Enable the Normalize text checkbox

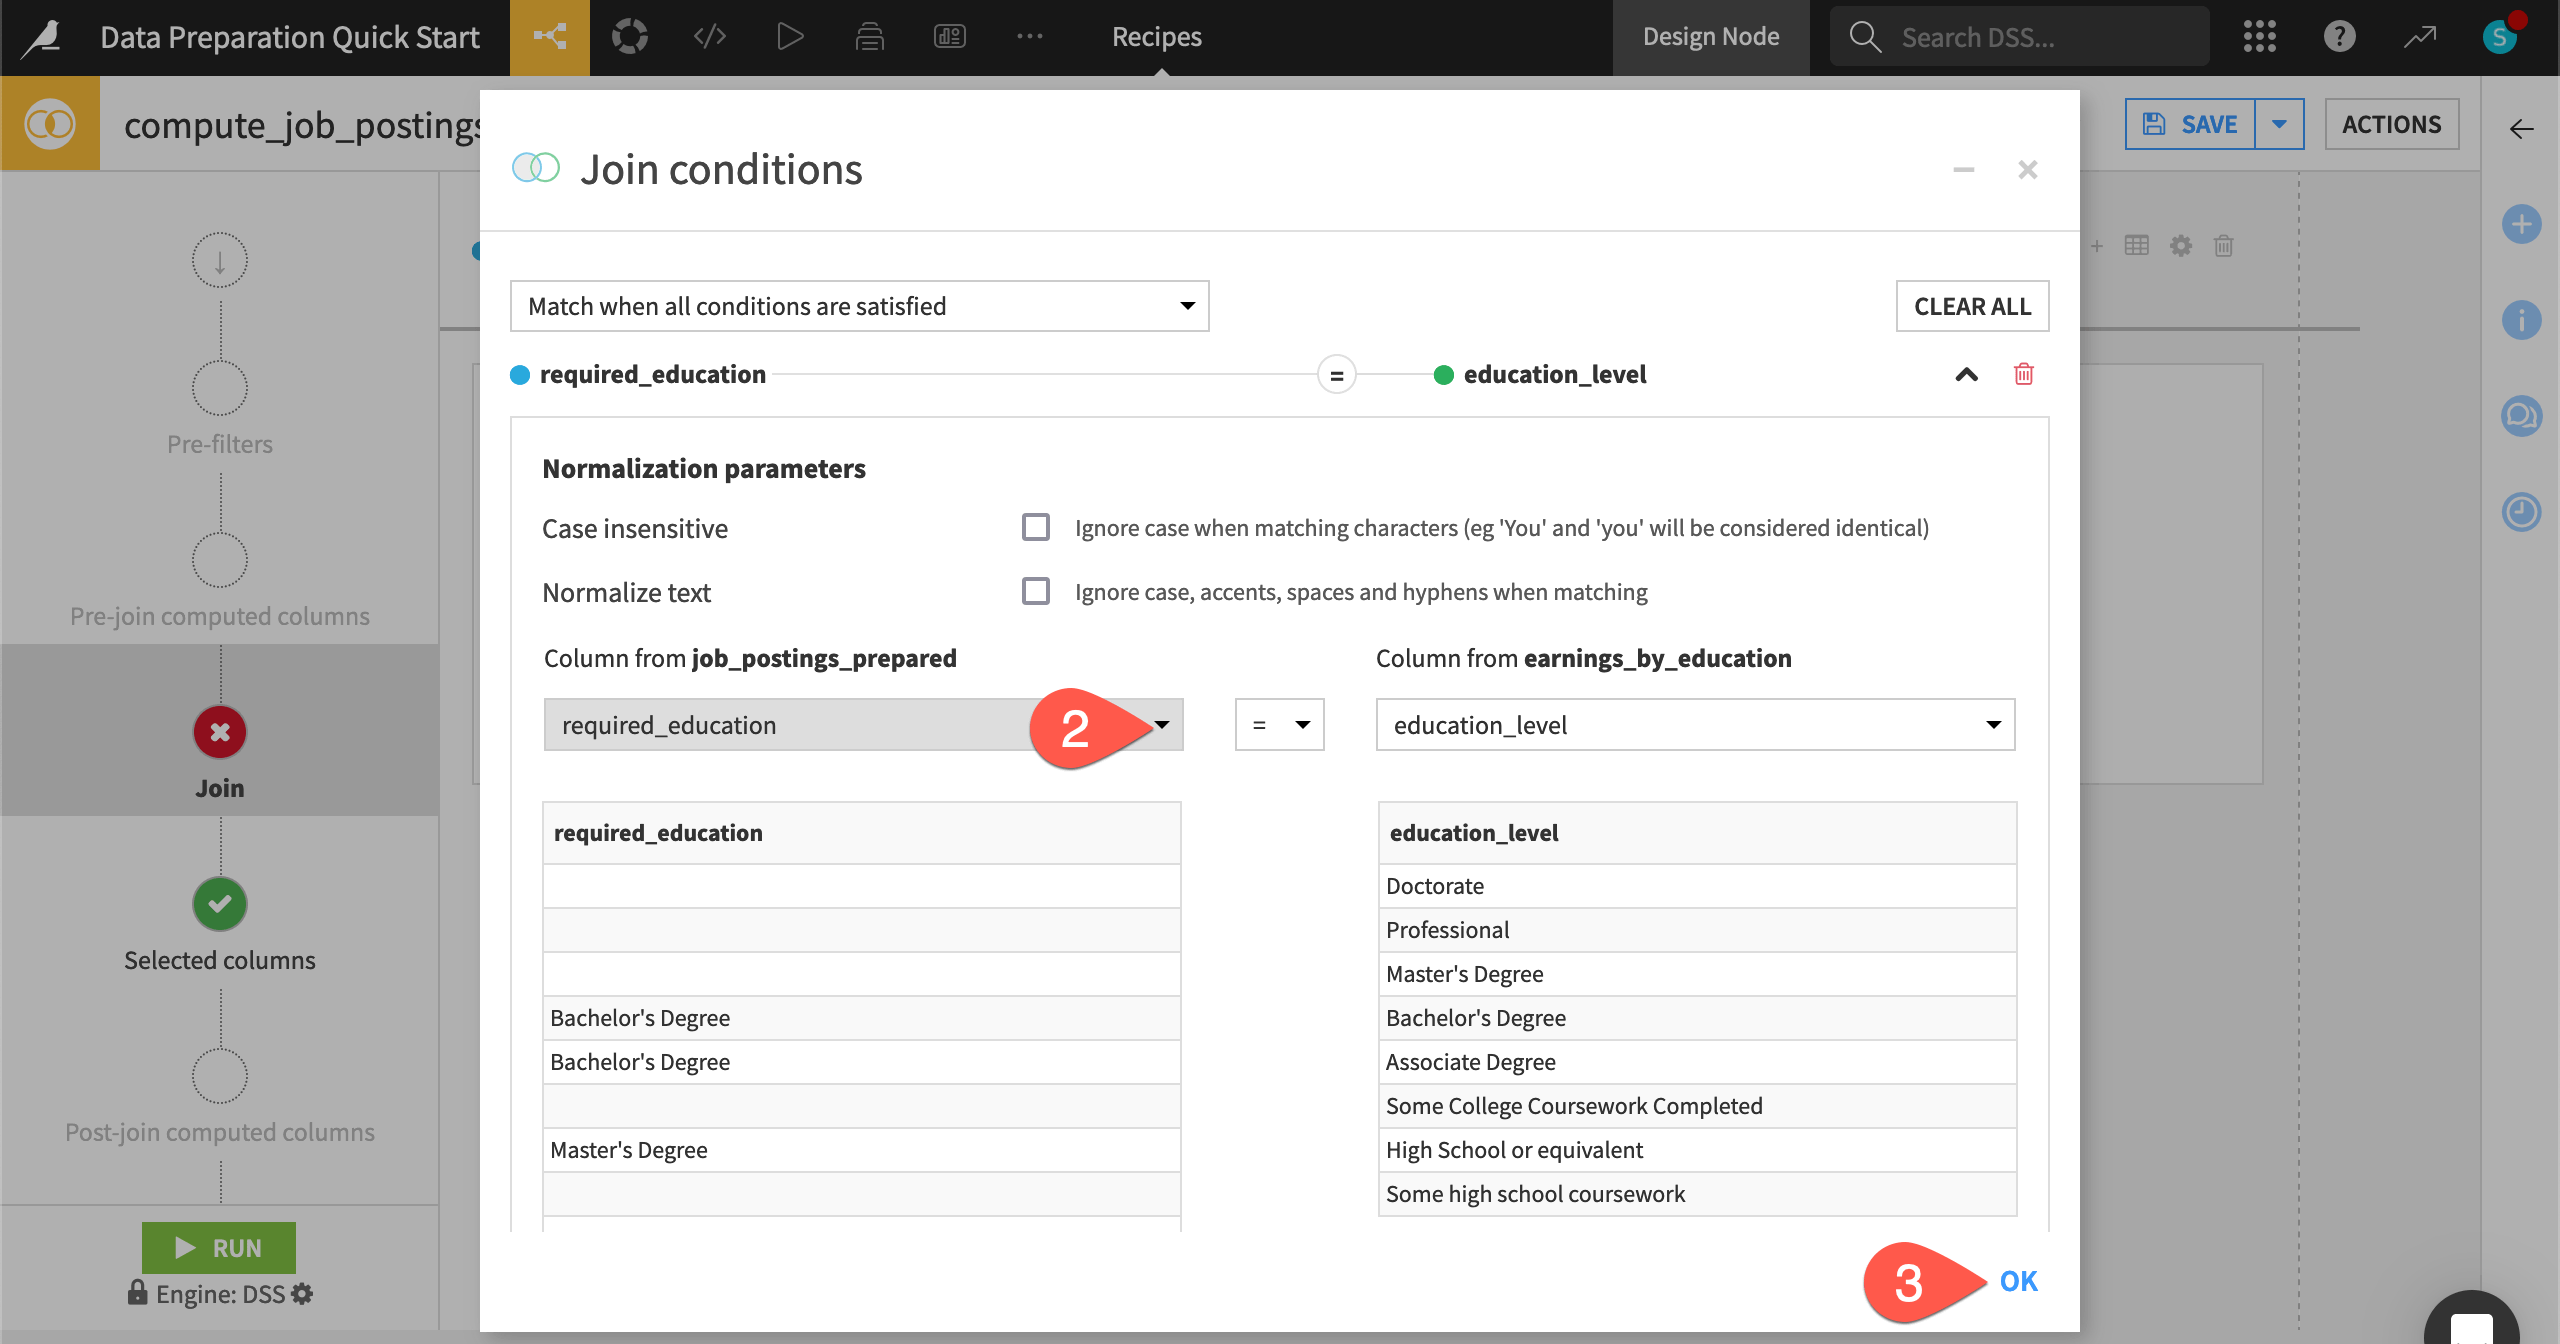click(x=1035, y=591)
